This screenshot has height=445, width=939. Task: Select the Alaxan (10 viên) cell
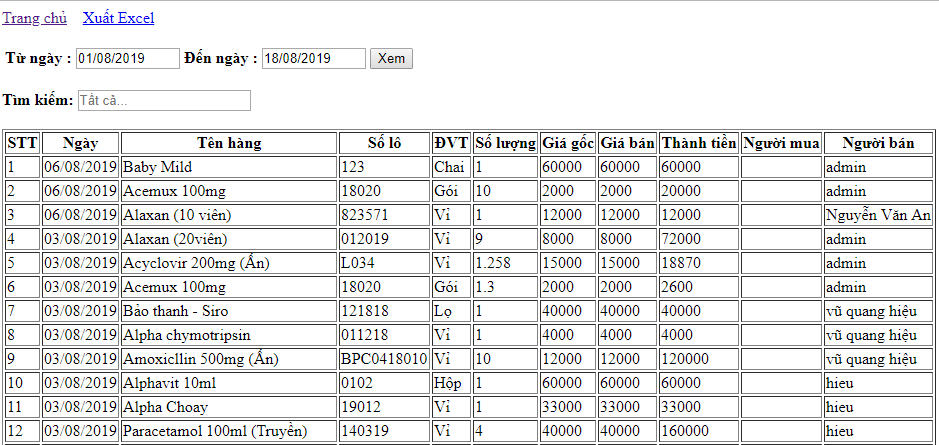coord(229,215)
